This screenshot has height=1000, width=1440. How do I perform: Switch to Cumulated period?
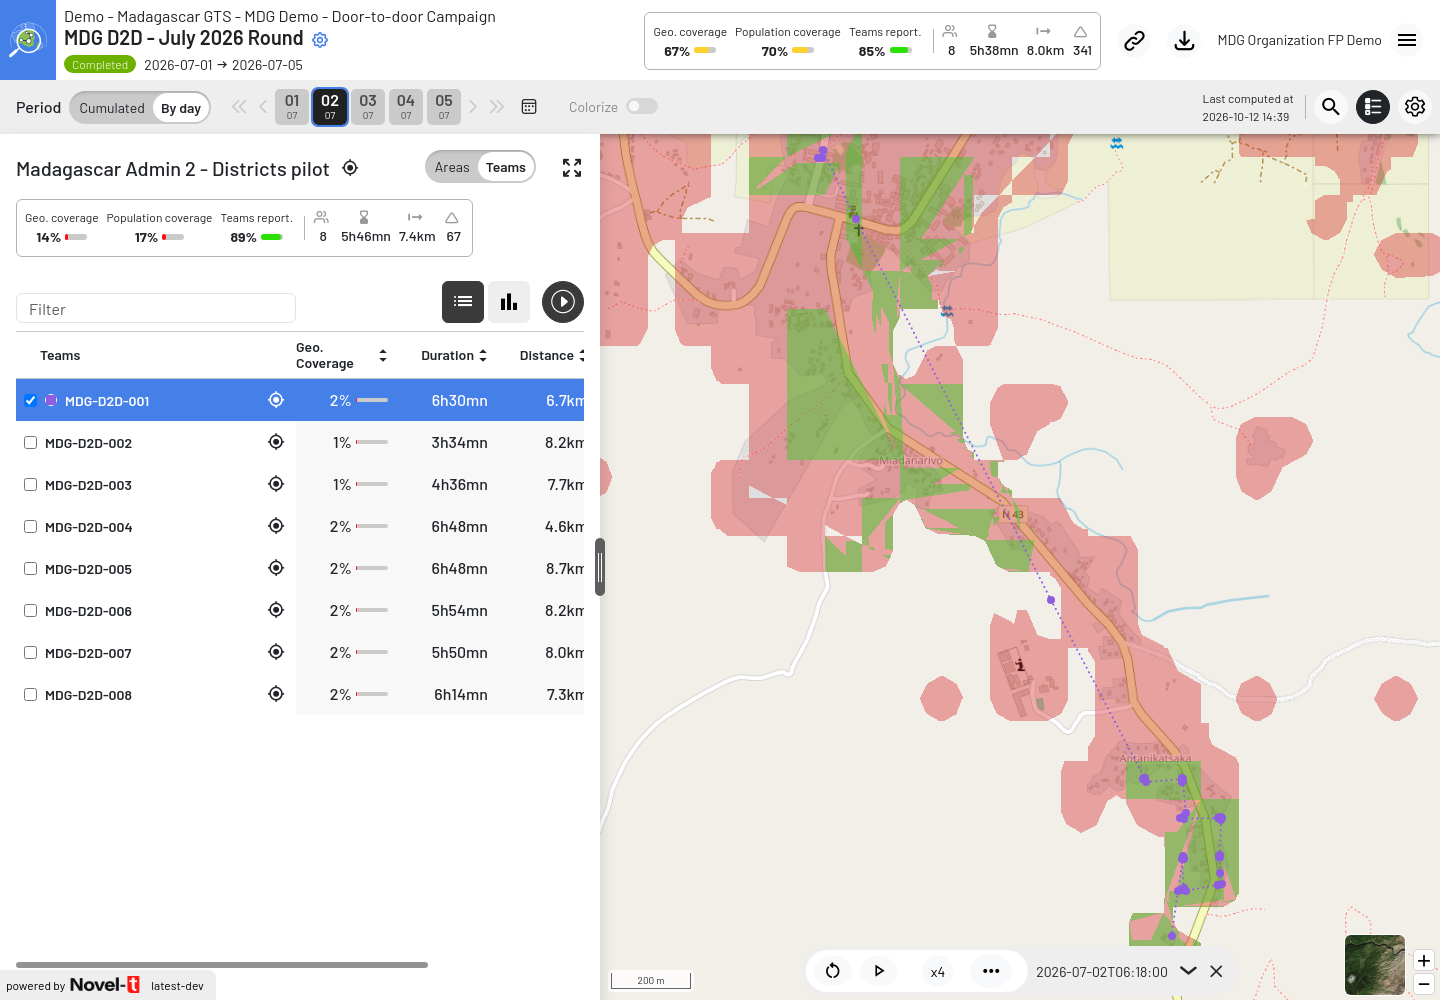[112, 108]
